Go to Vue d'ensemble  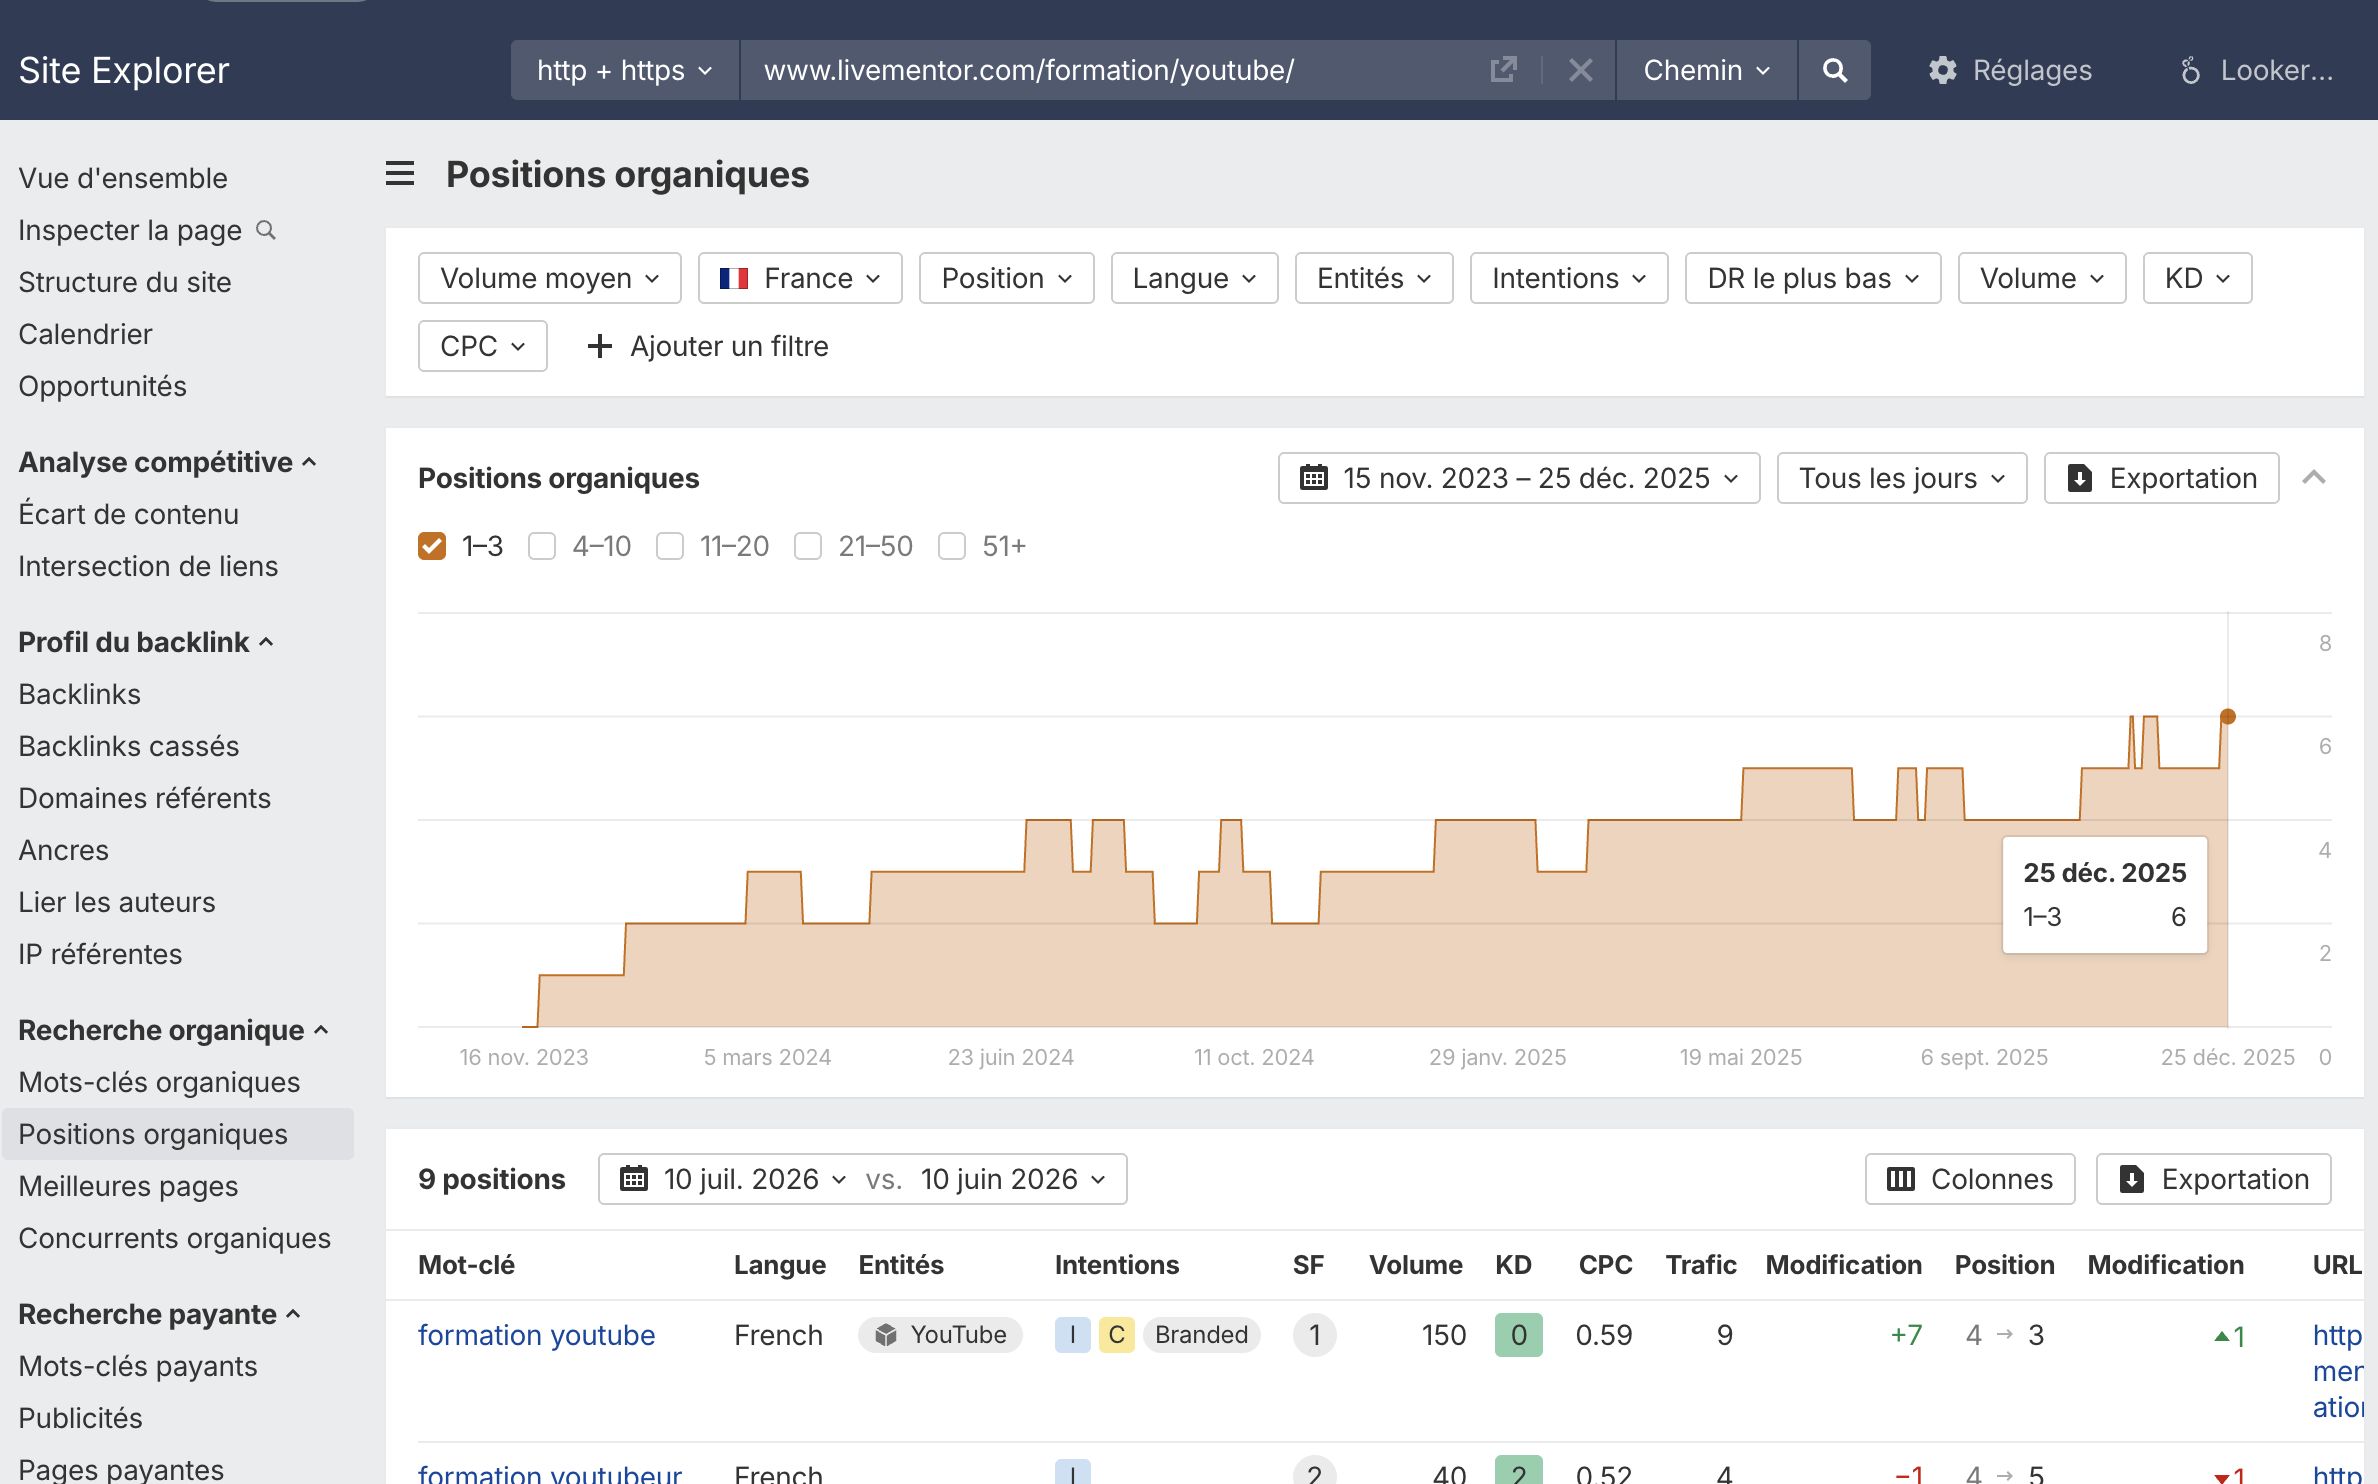[123, 178]
